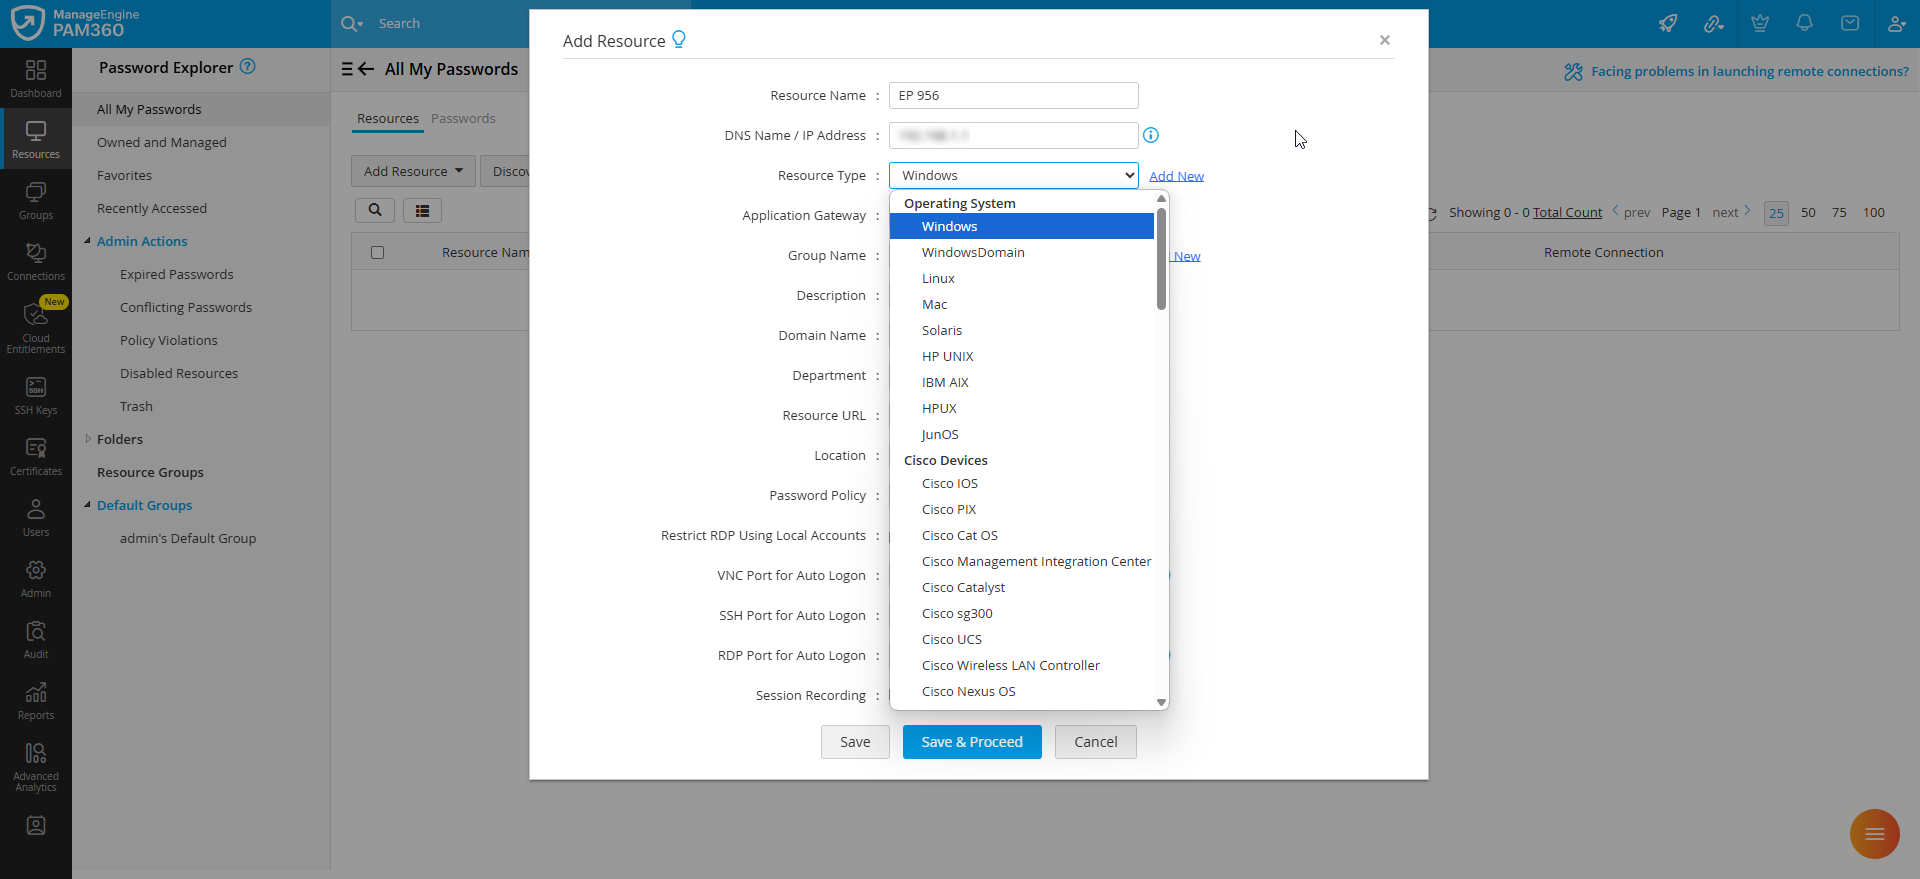
Task: Set page size to 50
Action: tap(1808, 212)
